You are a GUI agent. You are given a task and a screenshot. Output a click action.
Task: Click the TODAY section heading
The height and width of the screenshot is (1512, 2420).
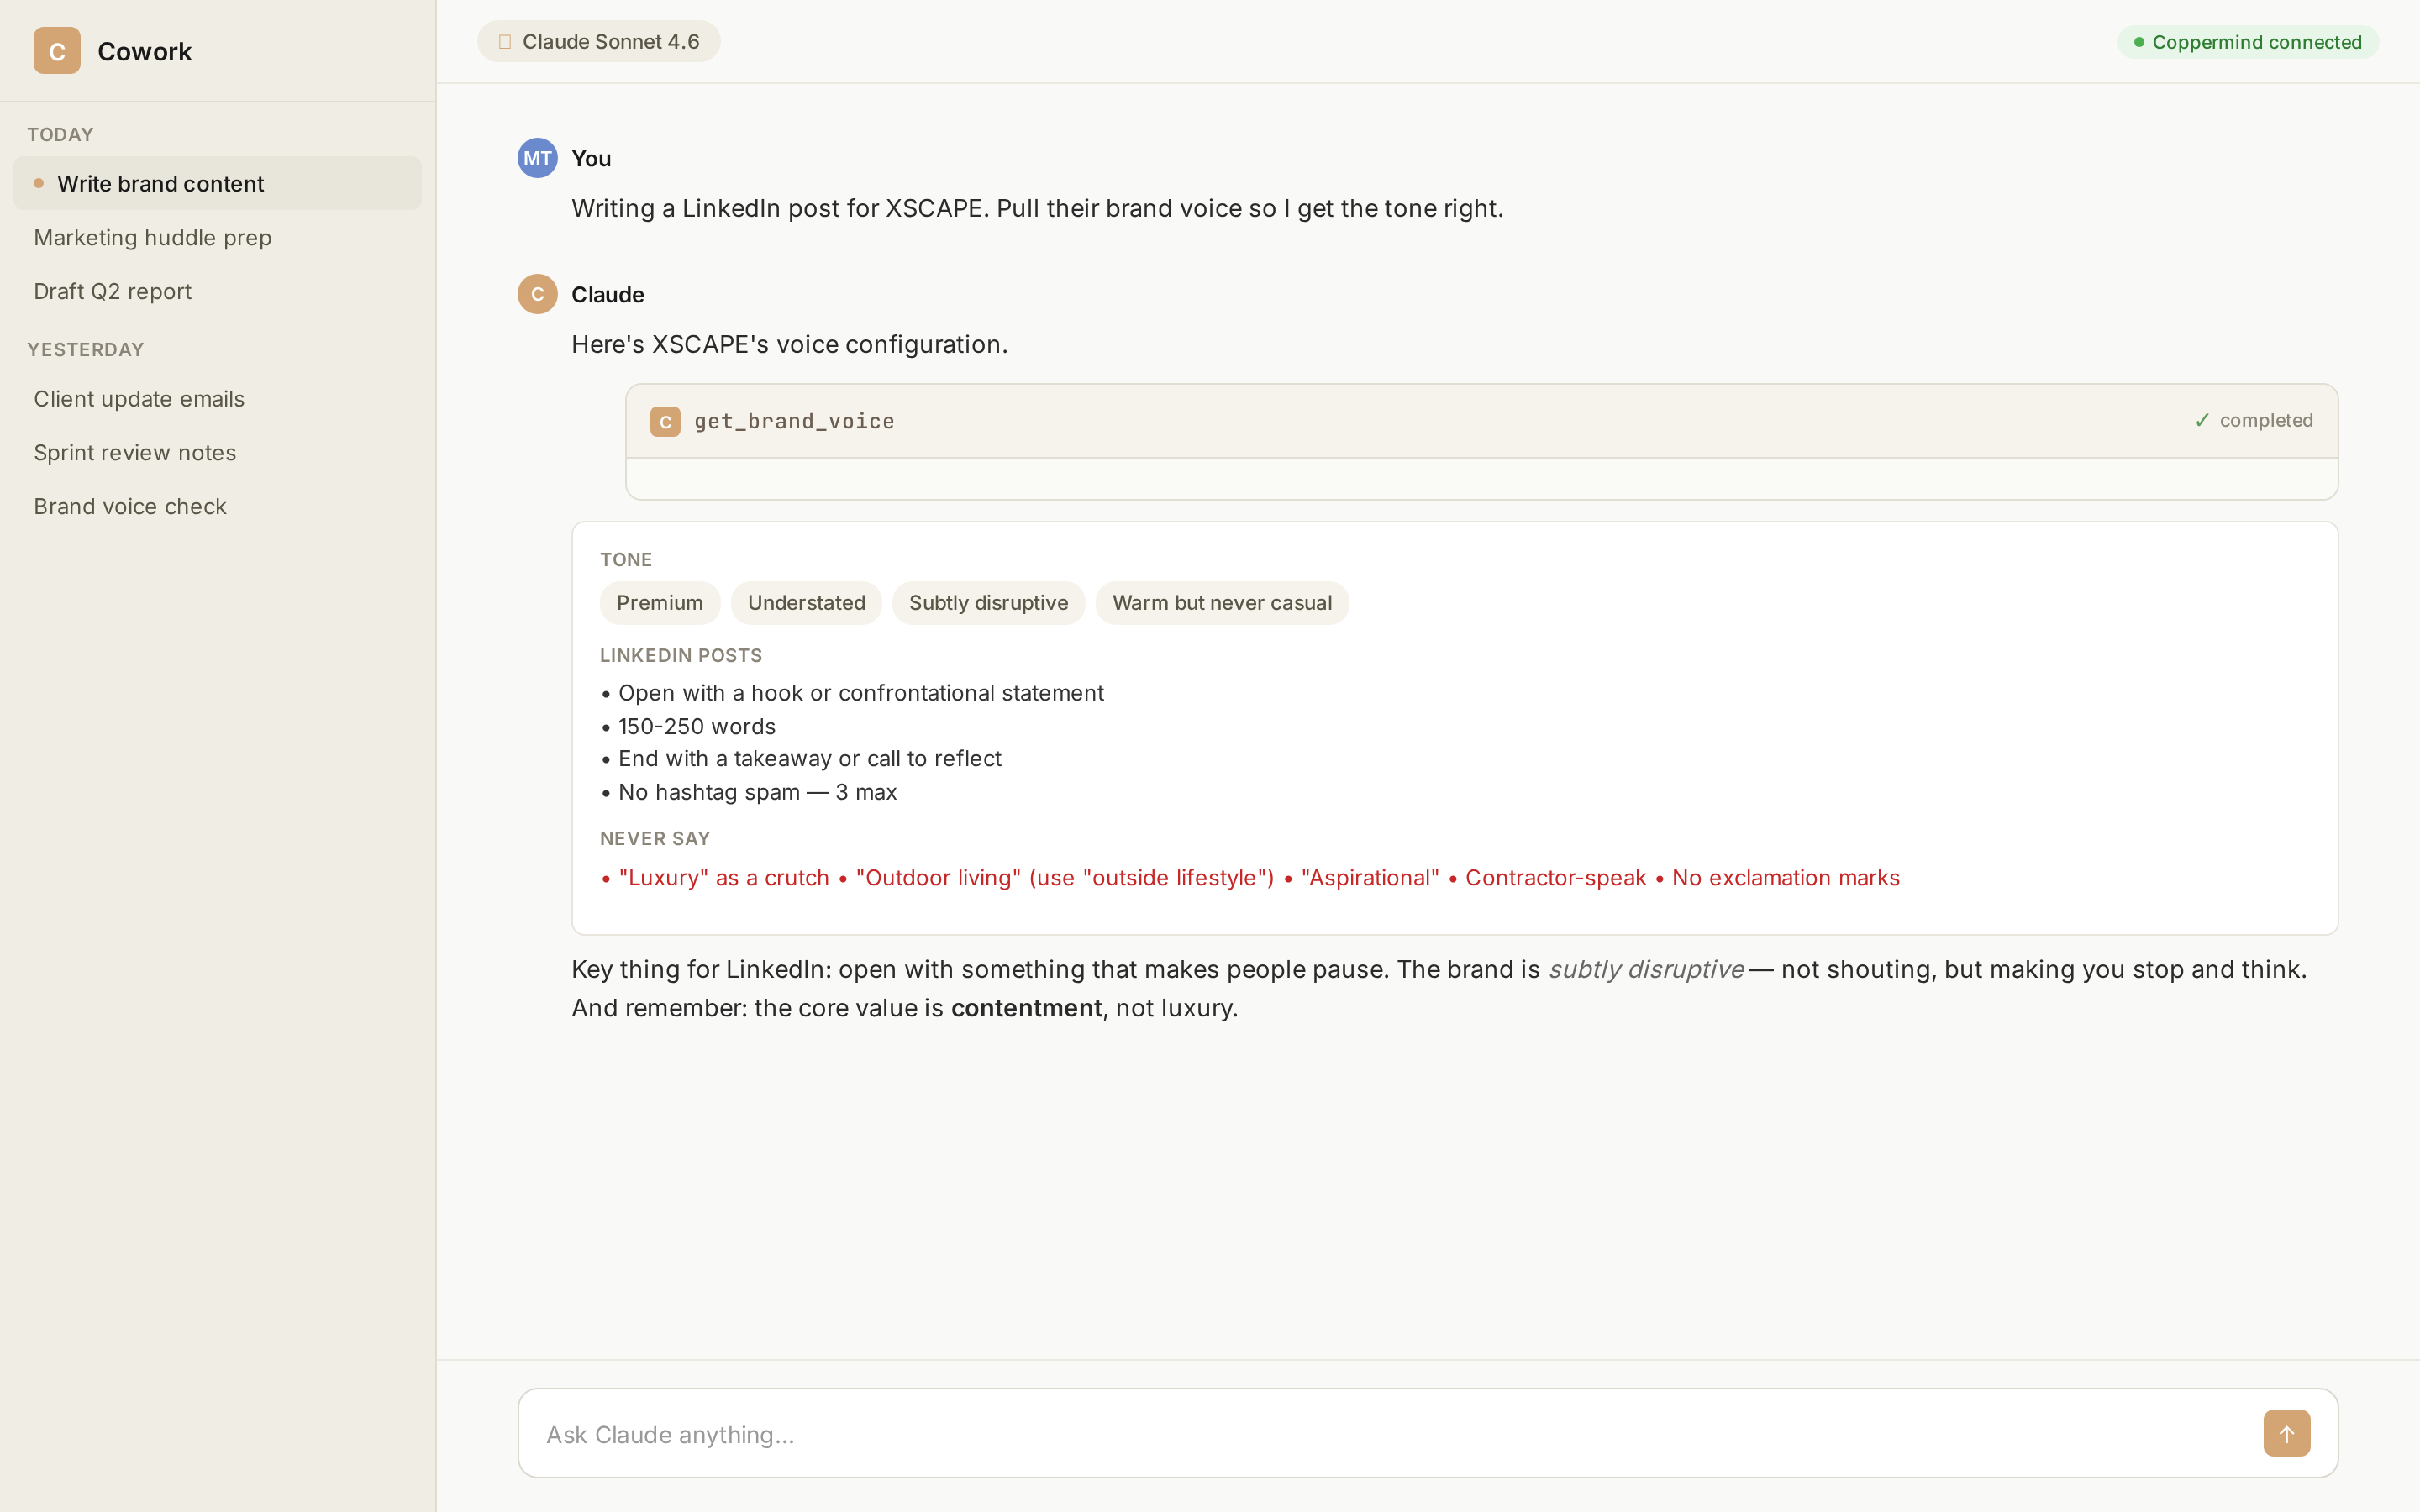(x=60, y=134)
